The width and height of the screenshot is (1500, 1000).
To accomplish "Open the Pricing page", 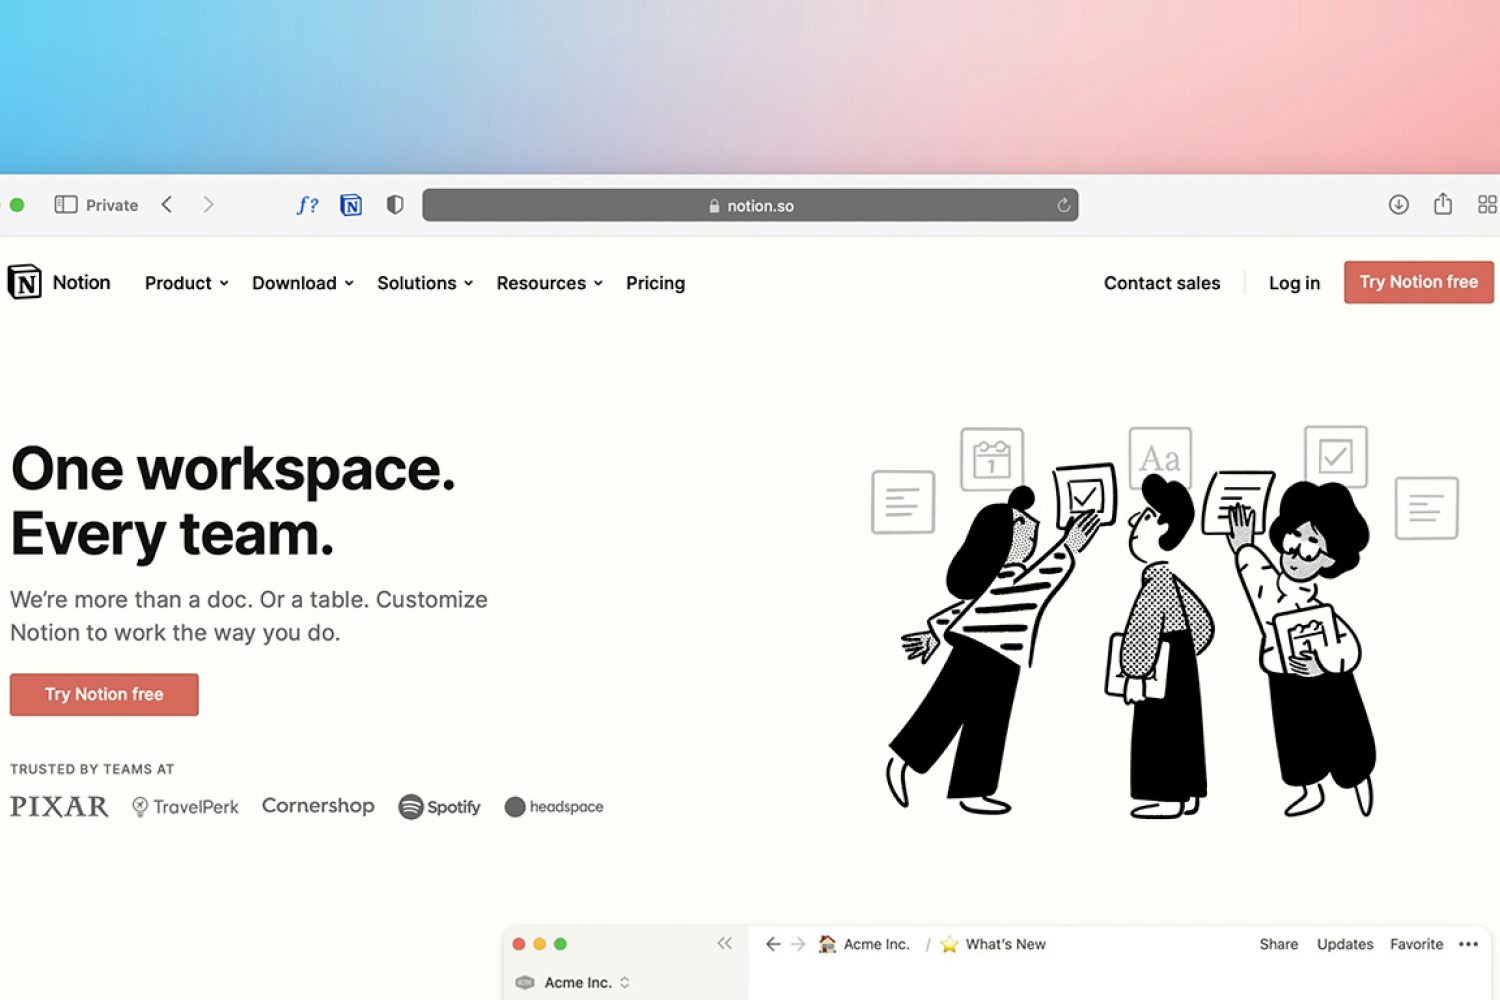I will pyautogui.click(x=655, y=283).
